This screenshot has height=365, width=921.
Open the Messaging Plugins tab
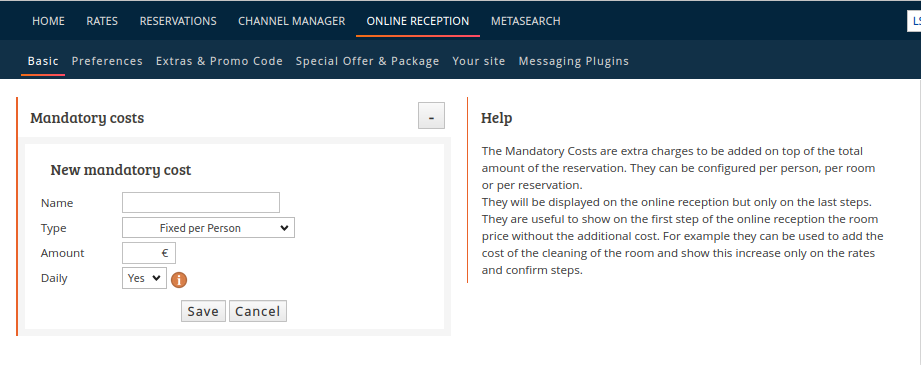tap(574, 61)
